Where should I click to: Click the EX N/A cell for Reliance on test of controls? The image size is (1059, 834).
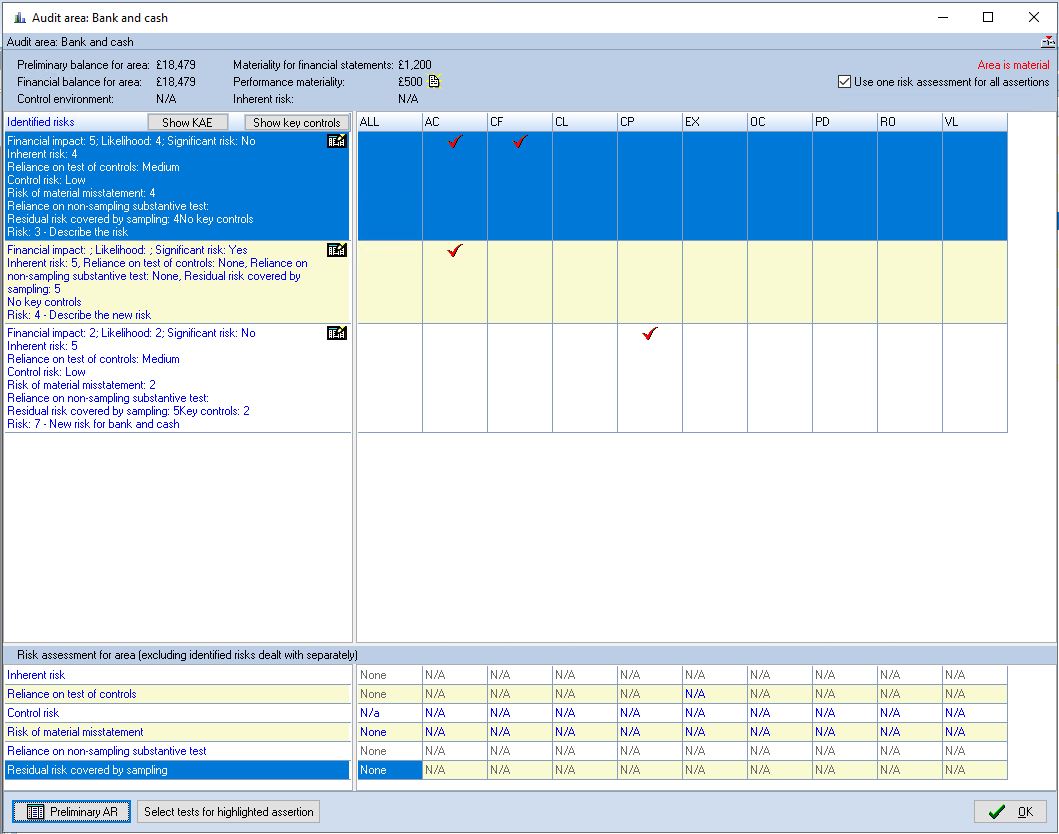point(715,694)
